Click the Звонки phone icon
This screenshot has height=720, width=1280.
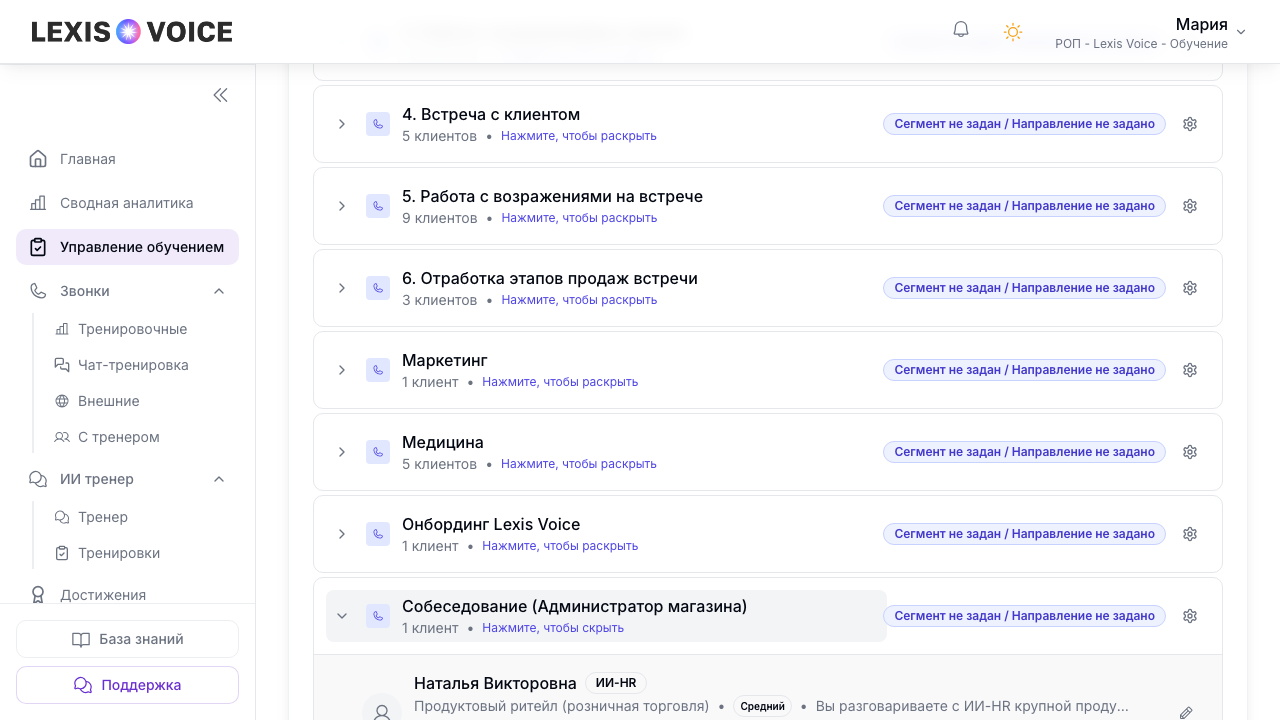coord(38,291)
